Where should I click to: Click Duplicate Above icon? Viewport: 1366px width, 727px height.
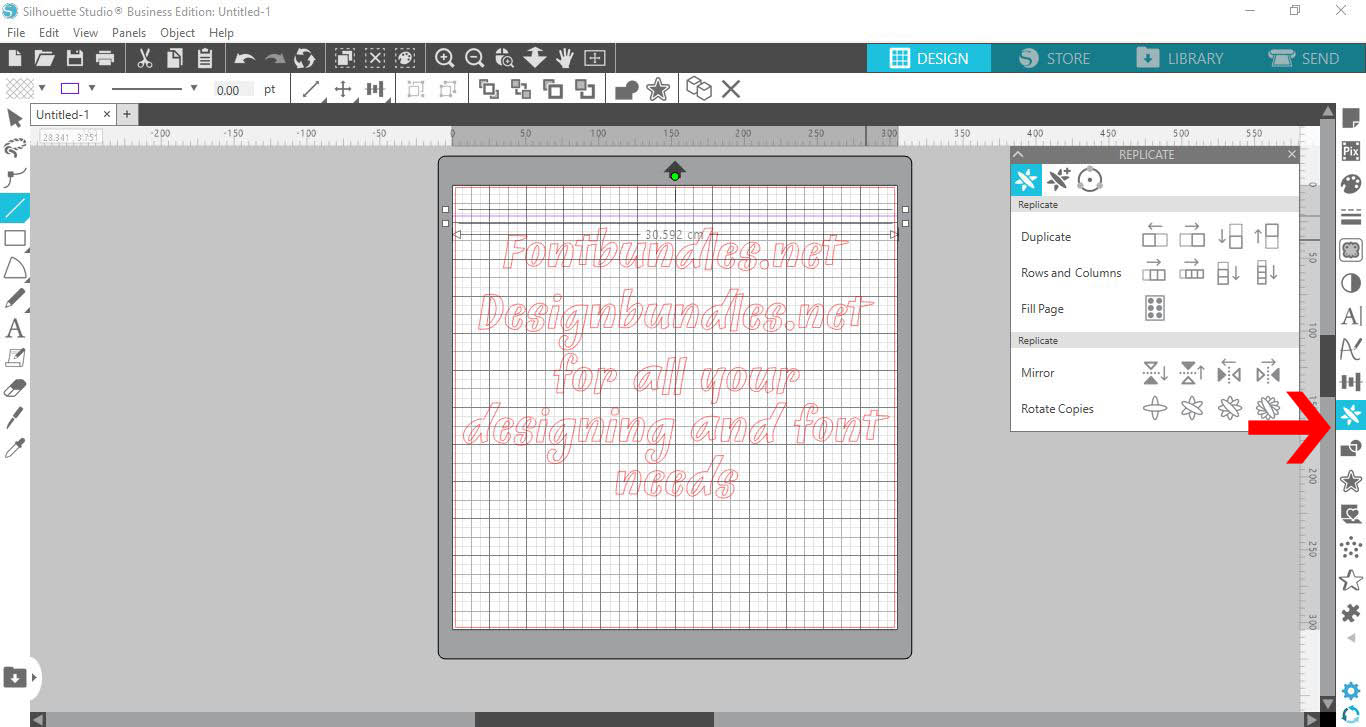1267,236
